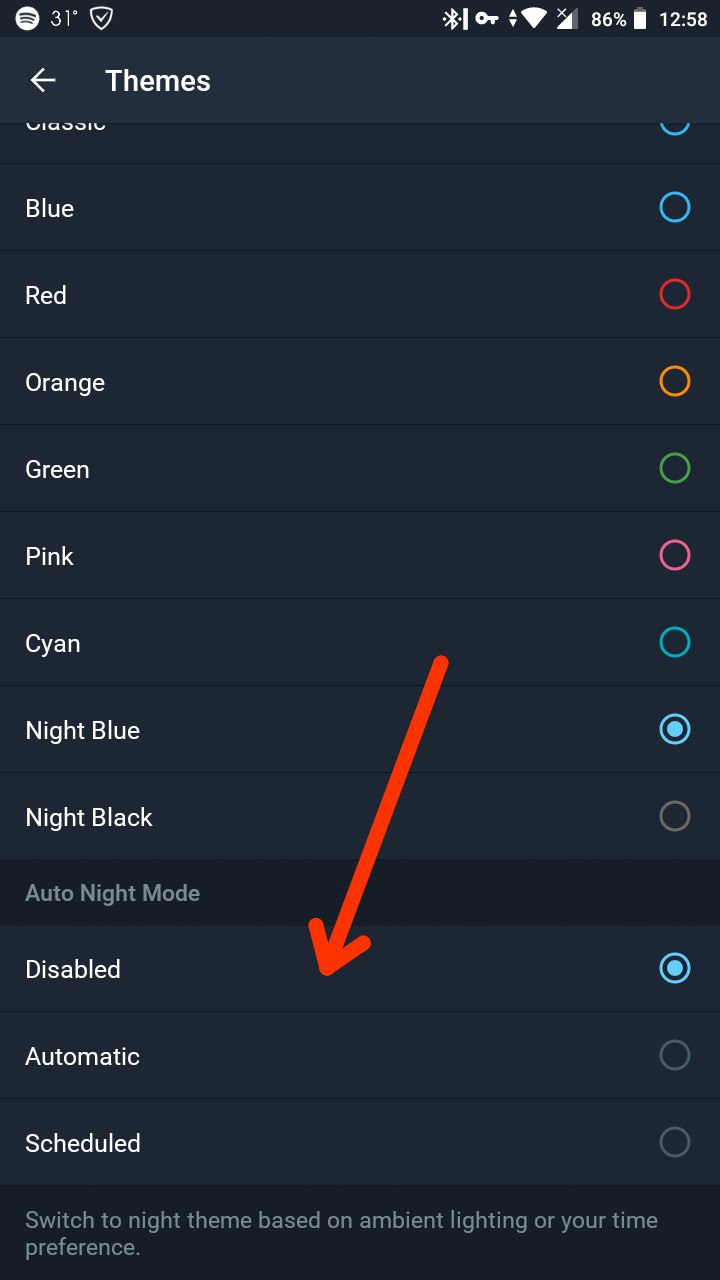Tap the partially visible Classic theme radio
Image resolution: width=720 pixels, height=1280 pixels.
[675, 127]
